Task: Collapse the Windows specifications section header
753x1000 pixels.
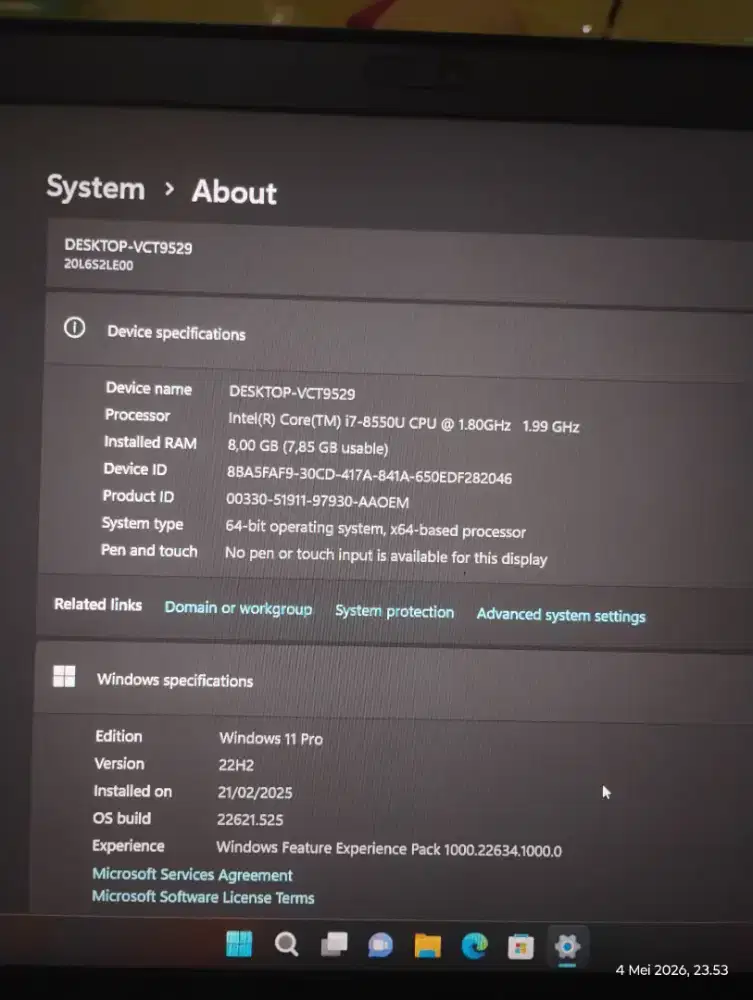Action: click(x=394, y=682)
